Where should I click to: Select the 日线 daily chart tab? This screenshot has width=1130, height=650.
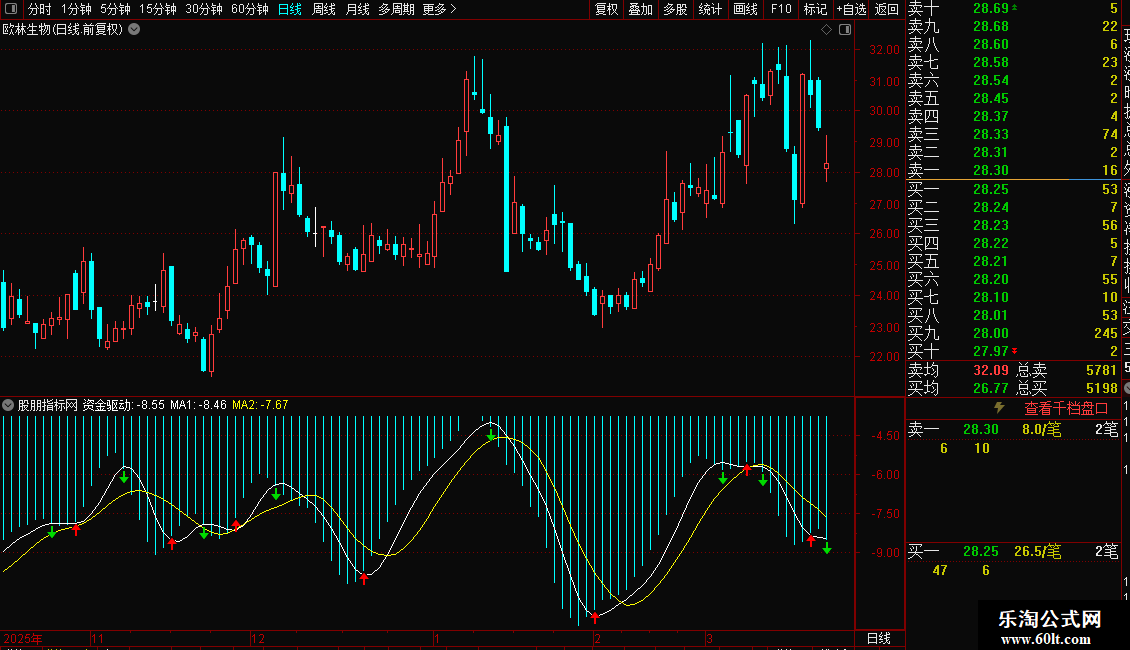pyautogui.click(x=290, y=9)
